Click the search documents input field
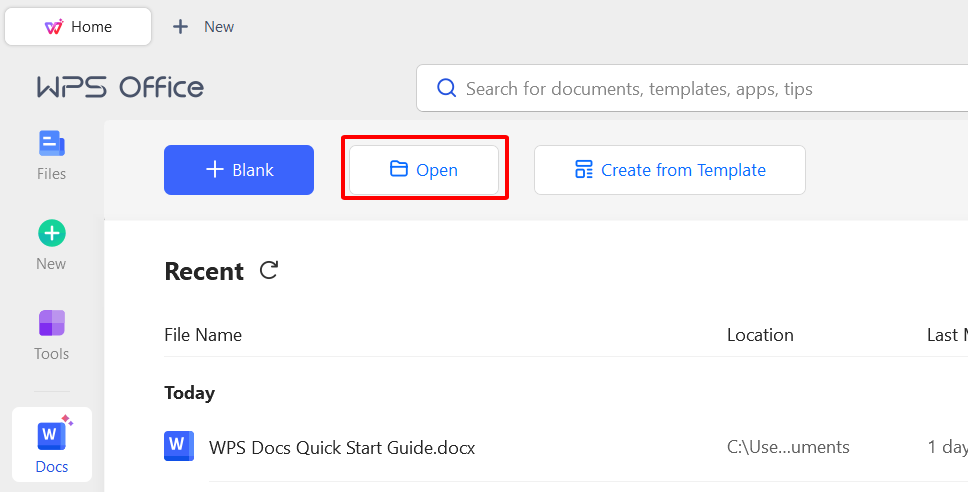 [x=691, y=88]
